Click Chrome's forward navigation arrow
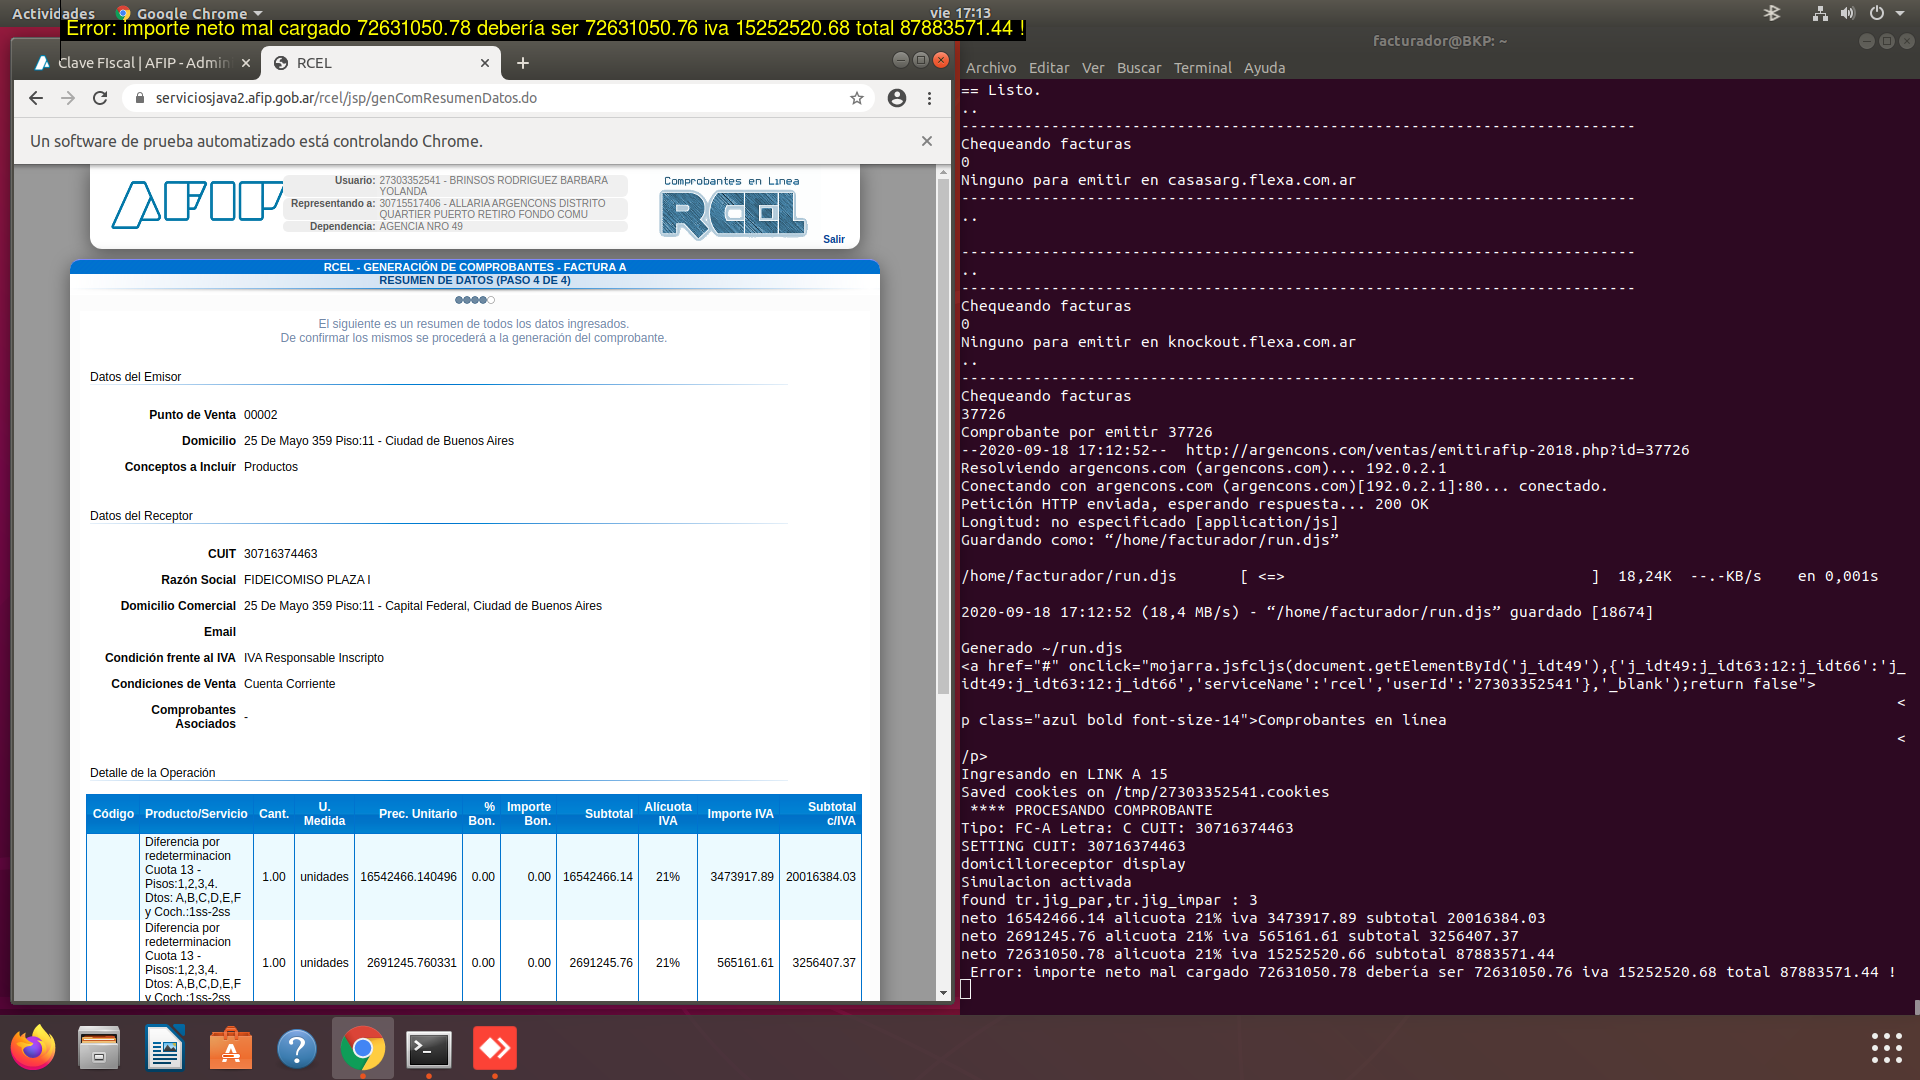This screenshot has width=1920, height=1080. 68,98
